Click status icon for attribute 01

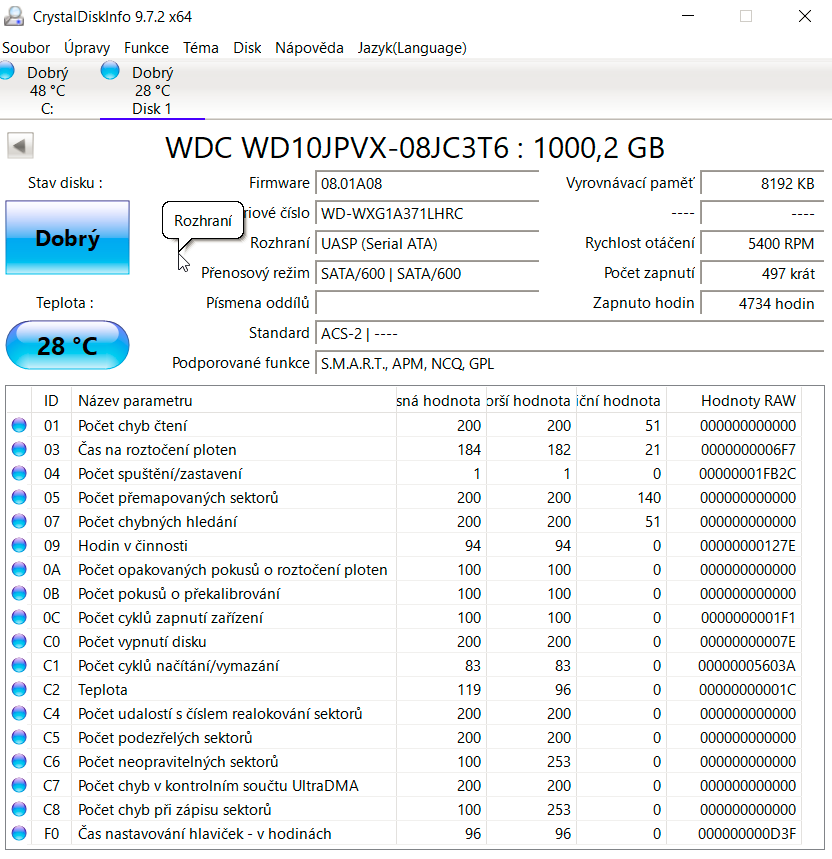click(19, 425)
